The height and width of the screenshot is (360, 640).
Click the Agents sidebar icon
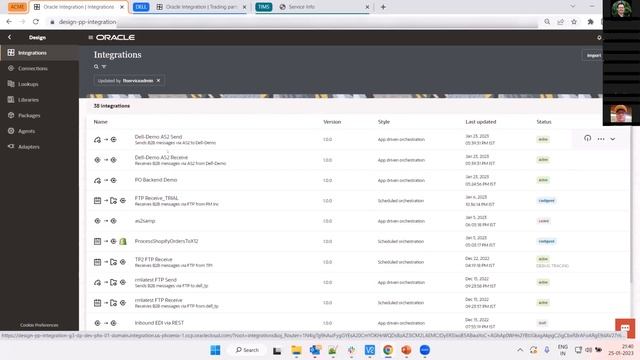point(11,131)
